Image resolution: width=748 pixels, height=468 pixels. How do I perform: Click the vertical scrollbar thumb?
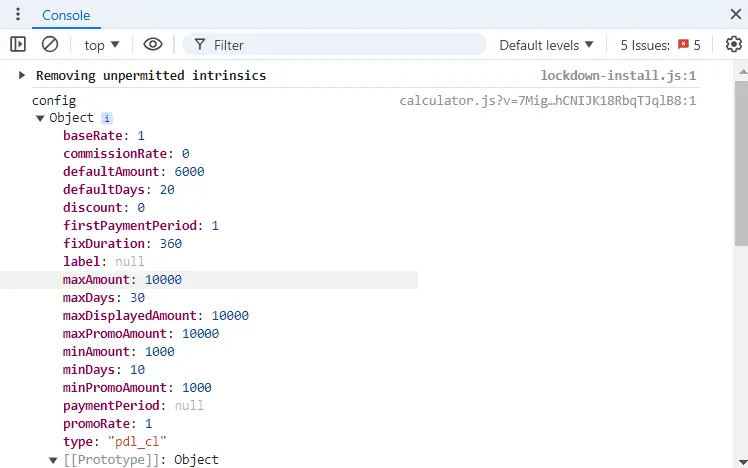740,160
